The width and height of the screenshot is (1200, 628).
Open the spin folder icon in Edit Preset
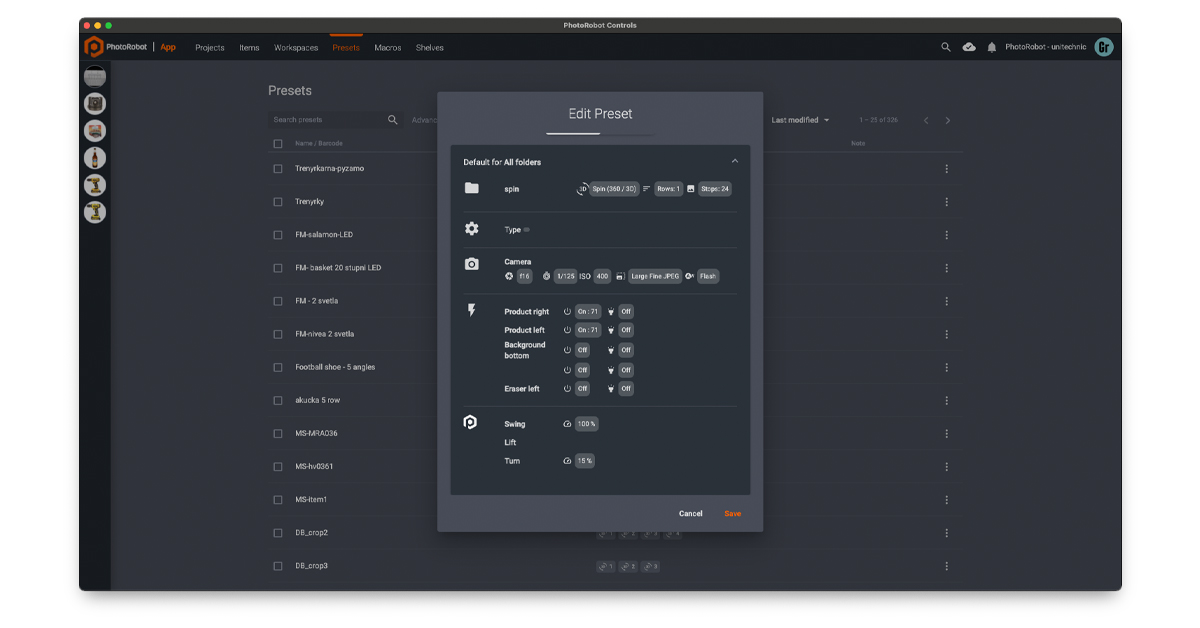(470, 189)
